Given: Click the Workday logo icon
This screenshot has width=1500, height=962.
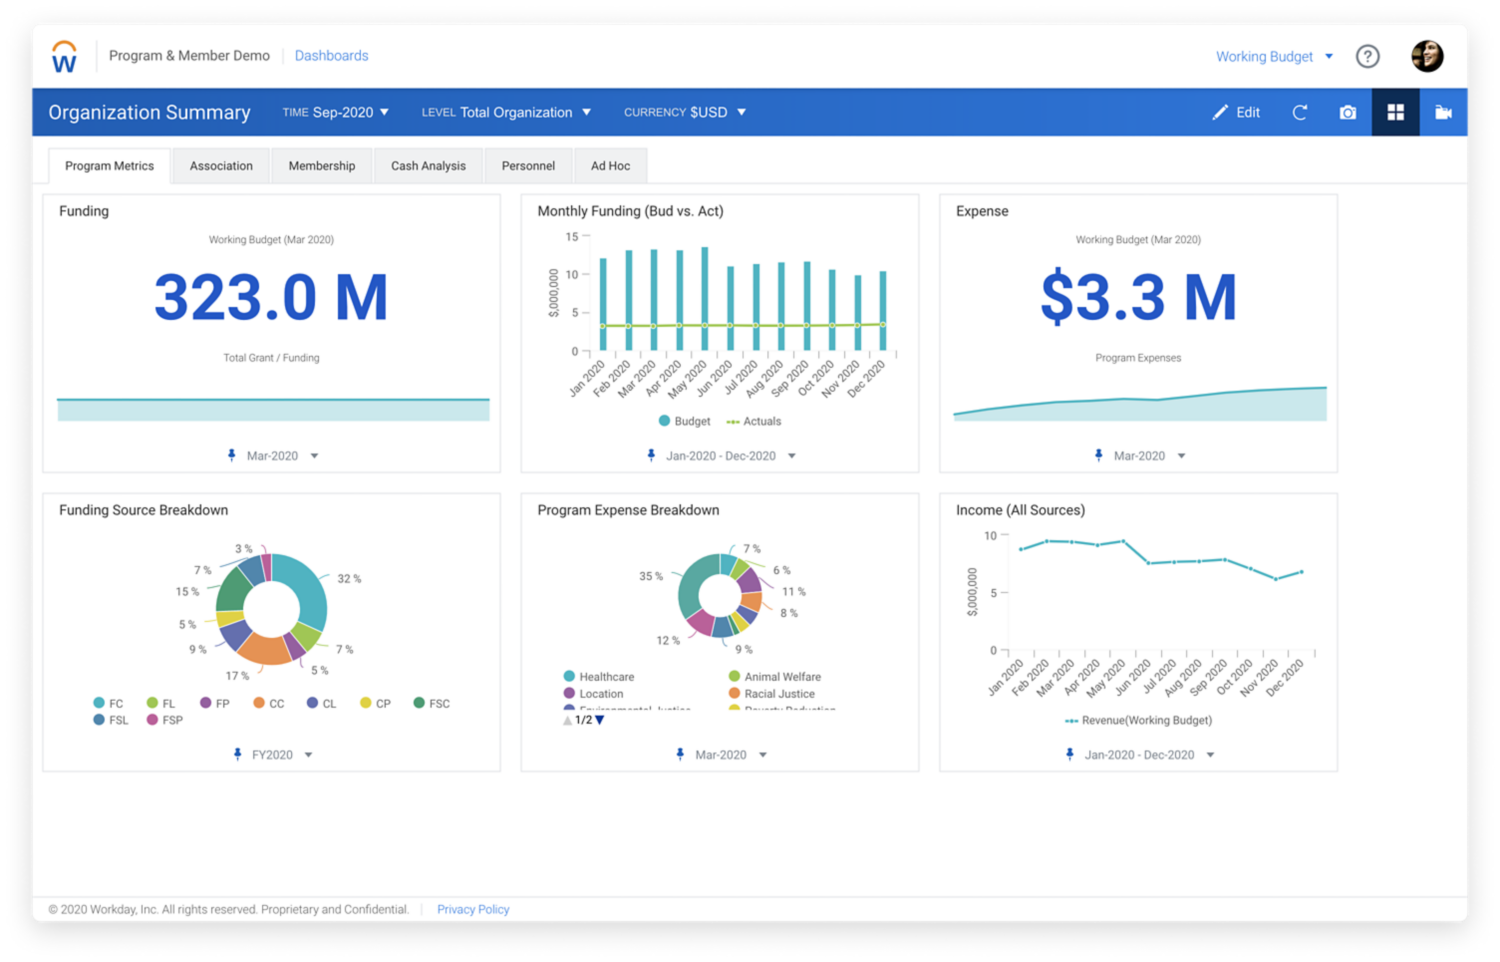Looking at the screenshot, I should (x=64, y=57).
